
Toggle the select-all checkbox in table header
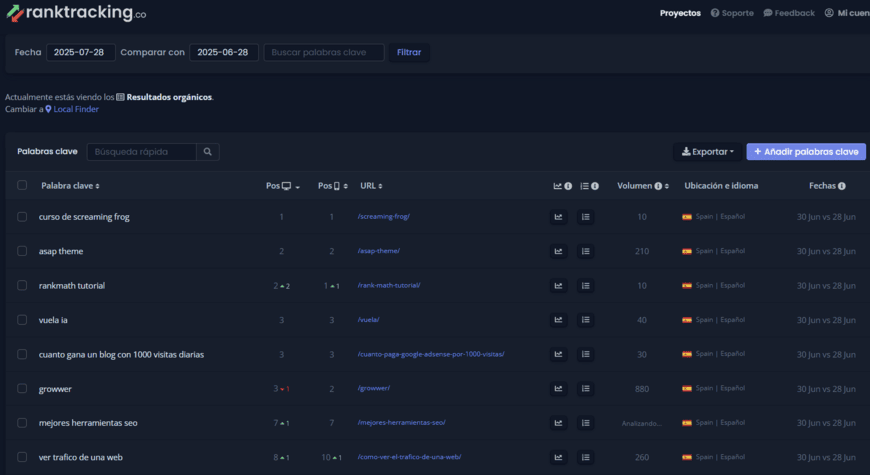point(22,185)
